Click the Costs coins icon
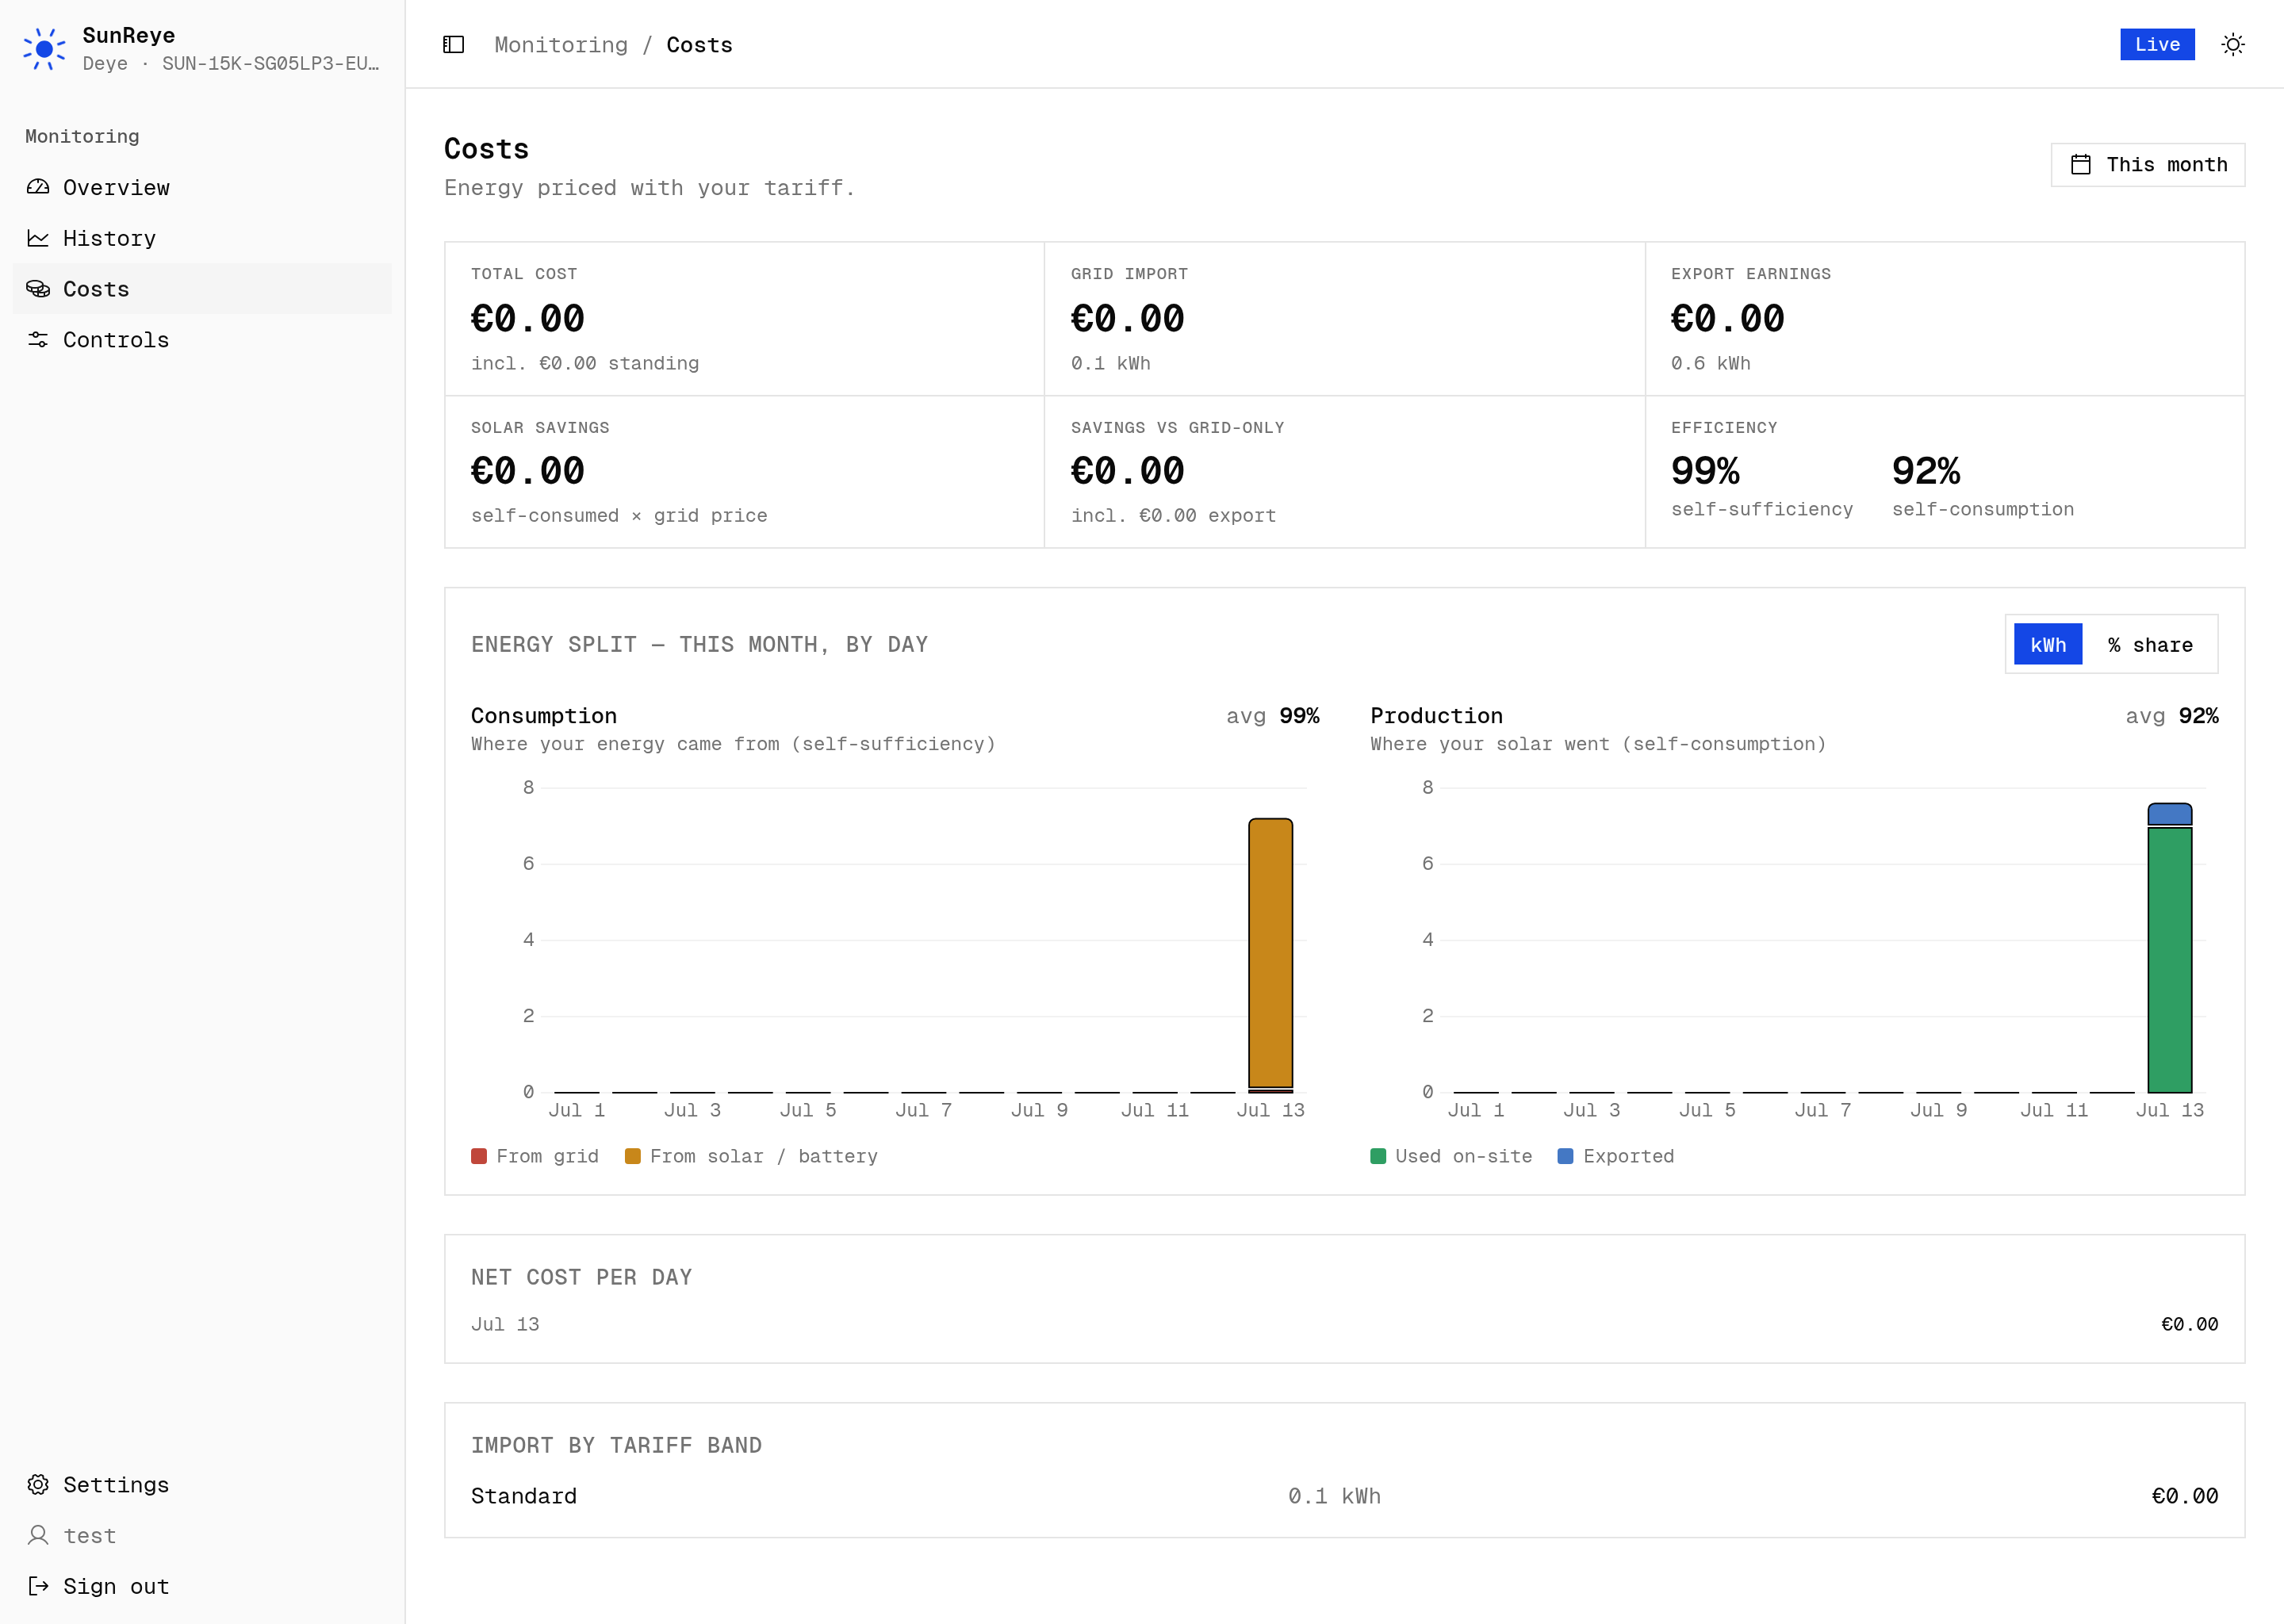The height and width of the screenshot is (1624, 2284). click(x=38, y=289)
